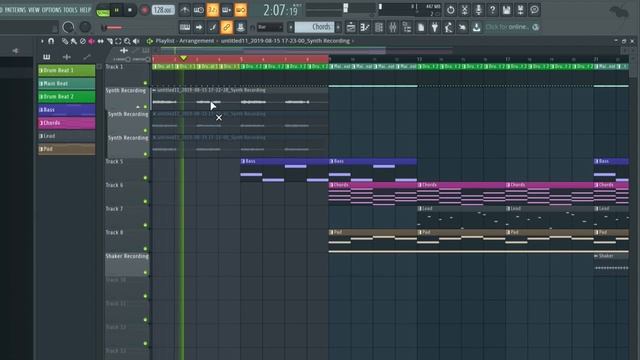Select the playlist delete tool
The height and width of the screenshot is (360, 640).
[83, 41]
